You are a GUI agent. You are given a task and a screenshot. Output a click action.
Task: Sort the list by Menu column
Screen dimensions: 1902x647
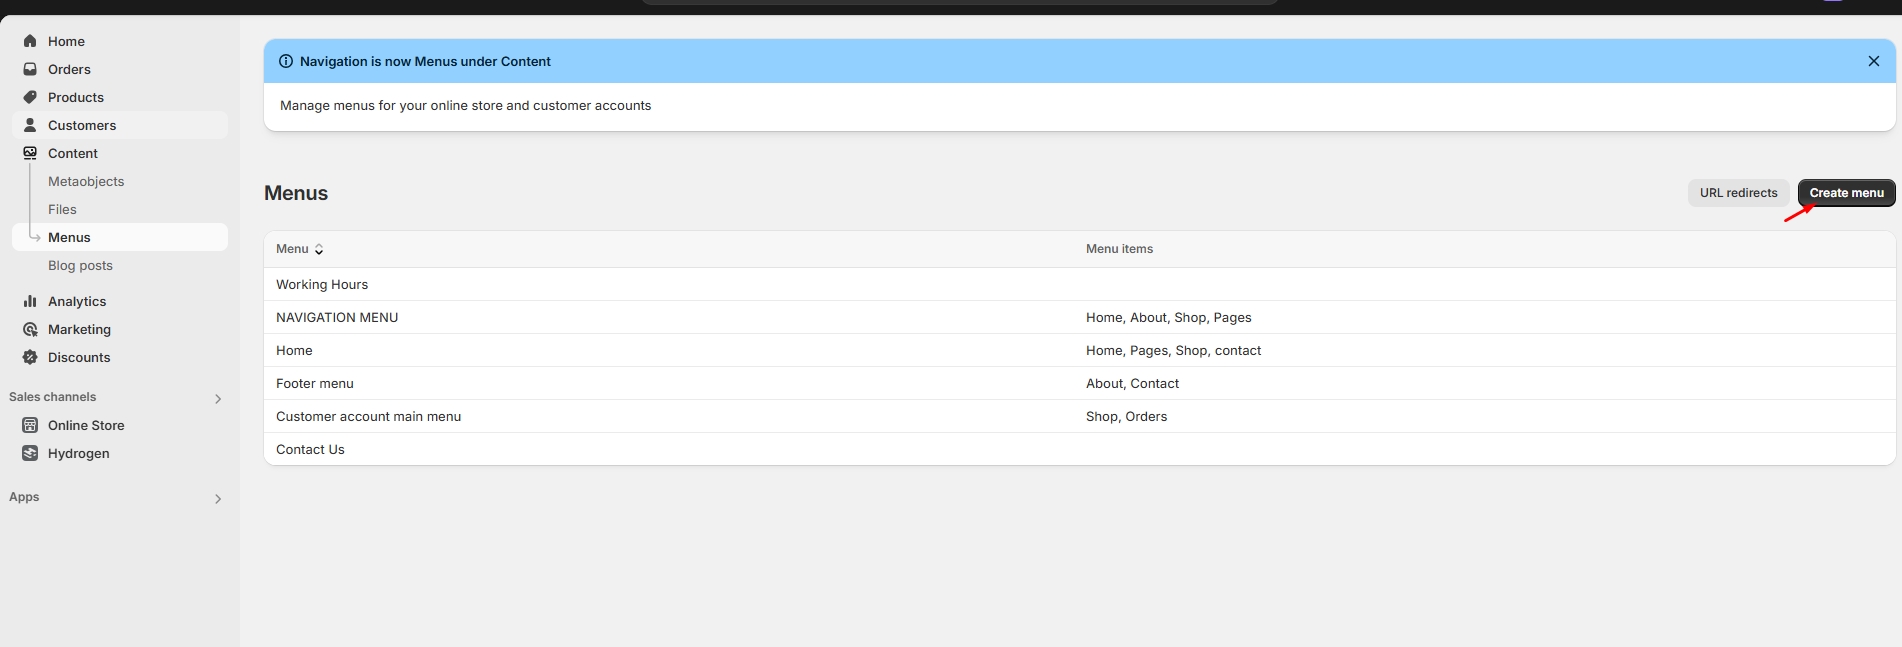pyautogui.click(x=299, y=249)
